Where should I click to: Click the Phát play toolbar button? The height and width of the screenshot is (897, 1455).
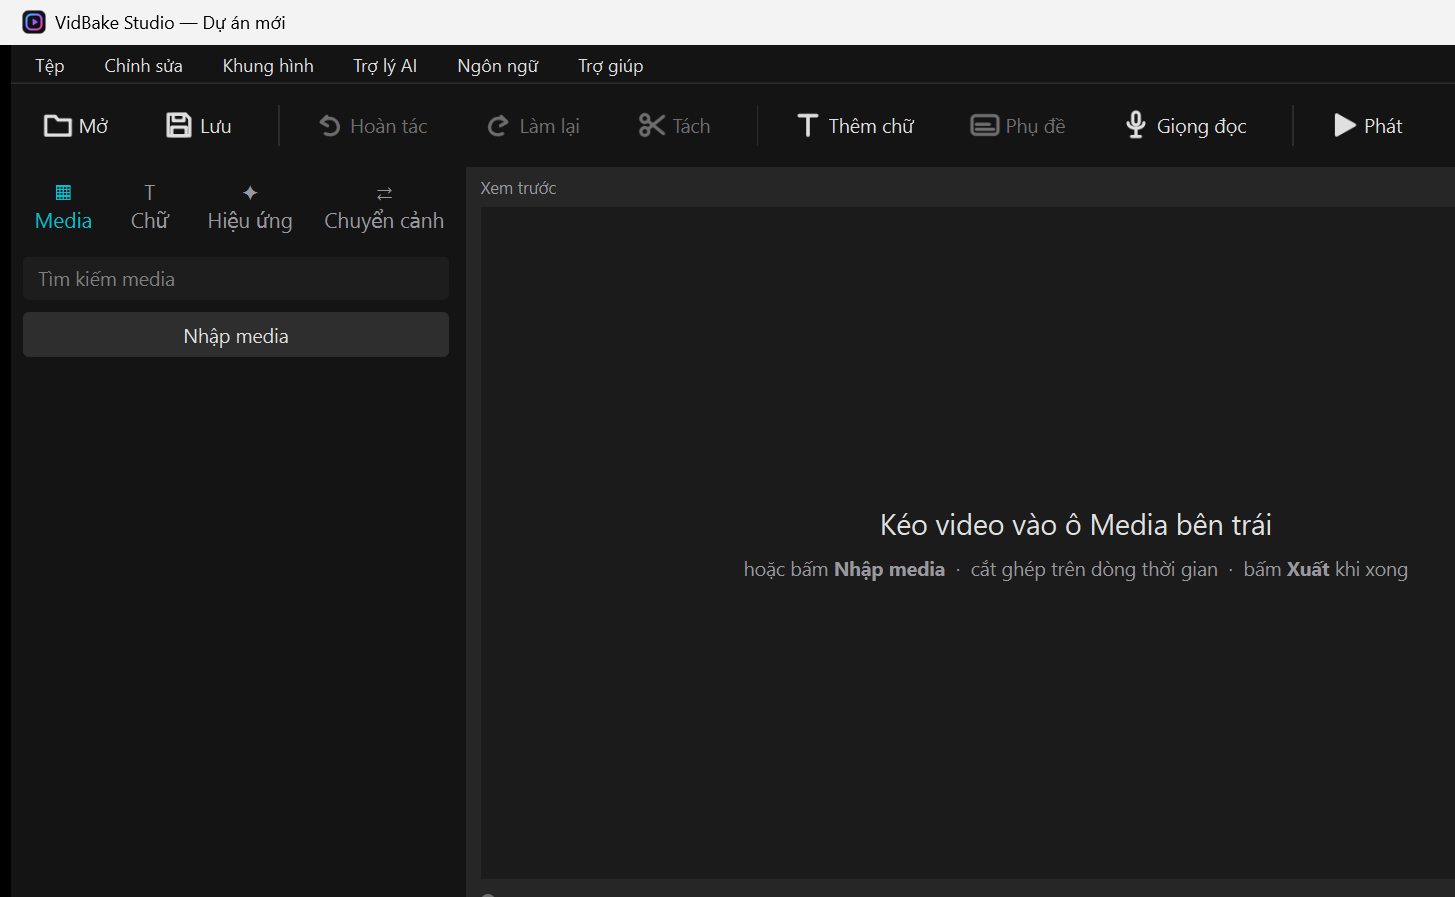tap(1368, 126)
